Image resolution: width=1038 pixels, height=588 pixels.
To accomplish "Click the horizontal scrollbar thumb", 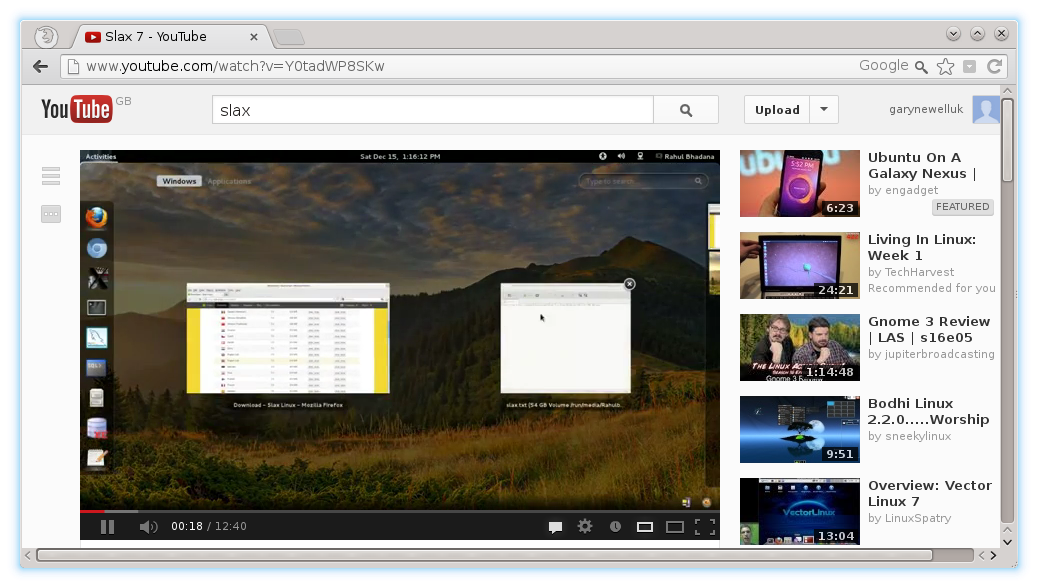I will pyautogui.click(x=485, y=555).
